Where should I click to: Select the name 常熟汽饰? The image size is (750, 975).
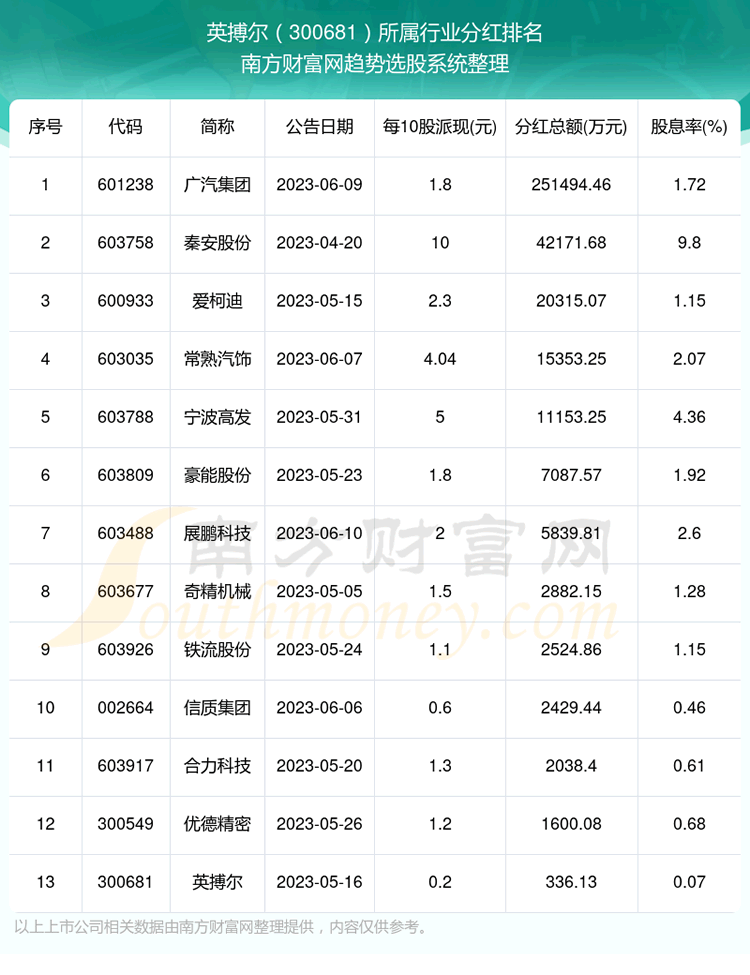[x=217, y=359]
